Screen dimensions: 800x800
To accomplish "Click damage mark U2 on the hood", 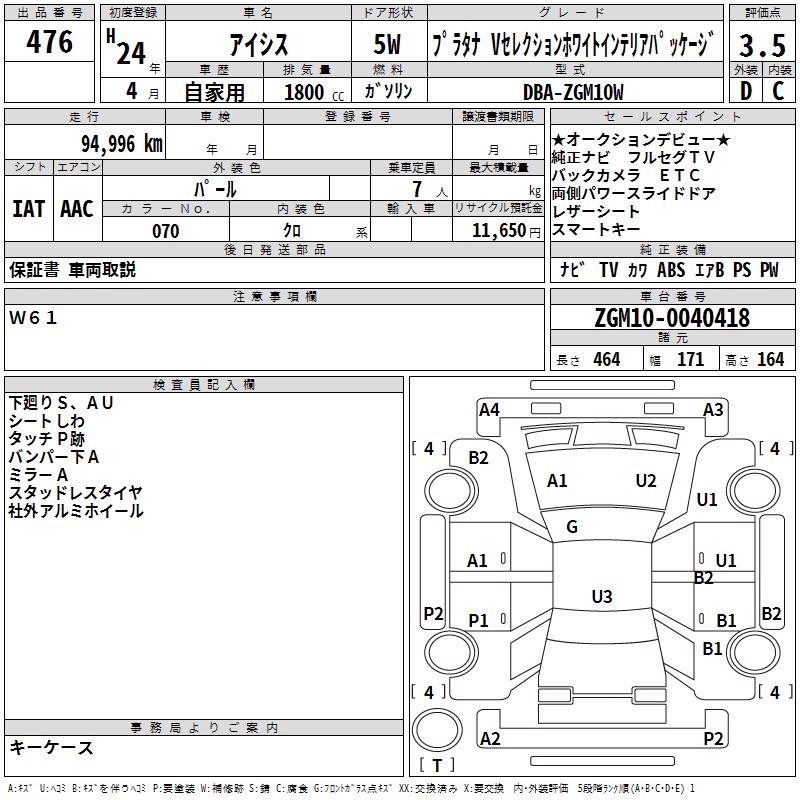I will click(x=646, y=481).
